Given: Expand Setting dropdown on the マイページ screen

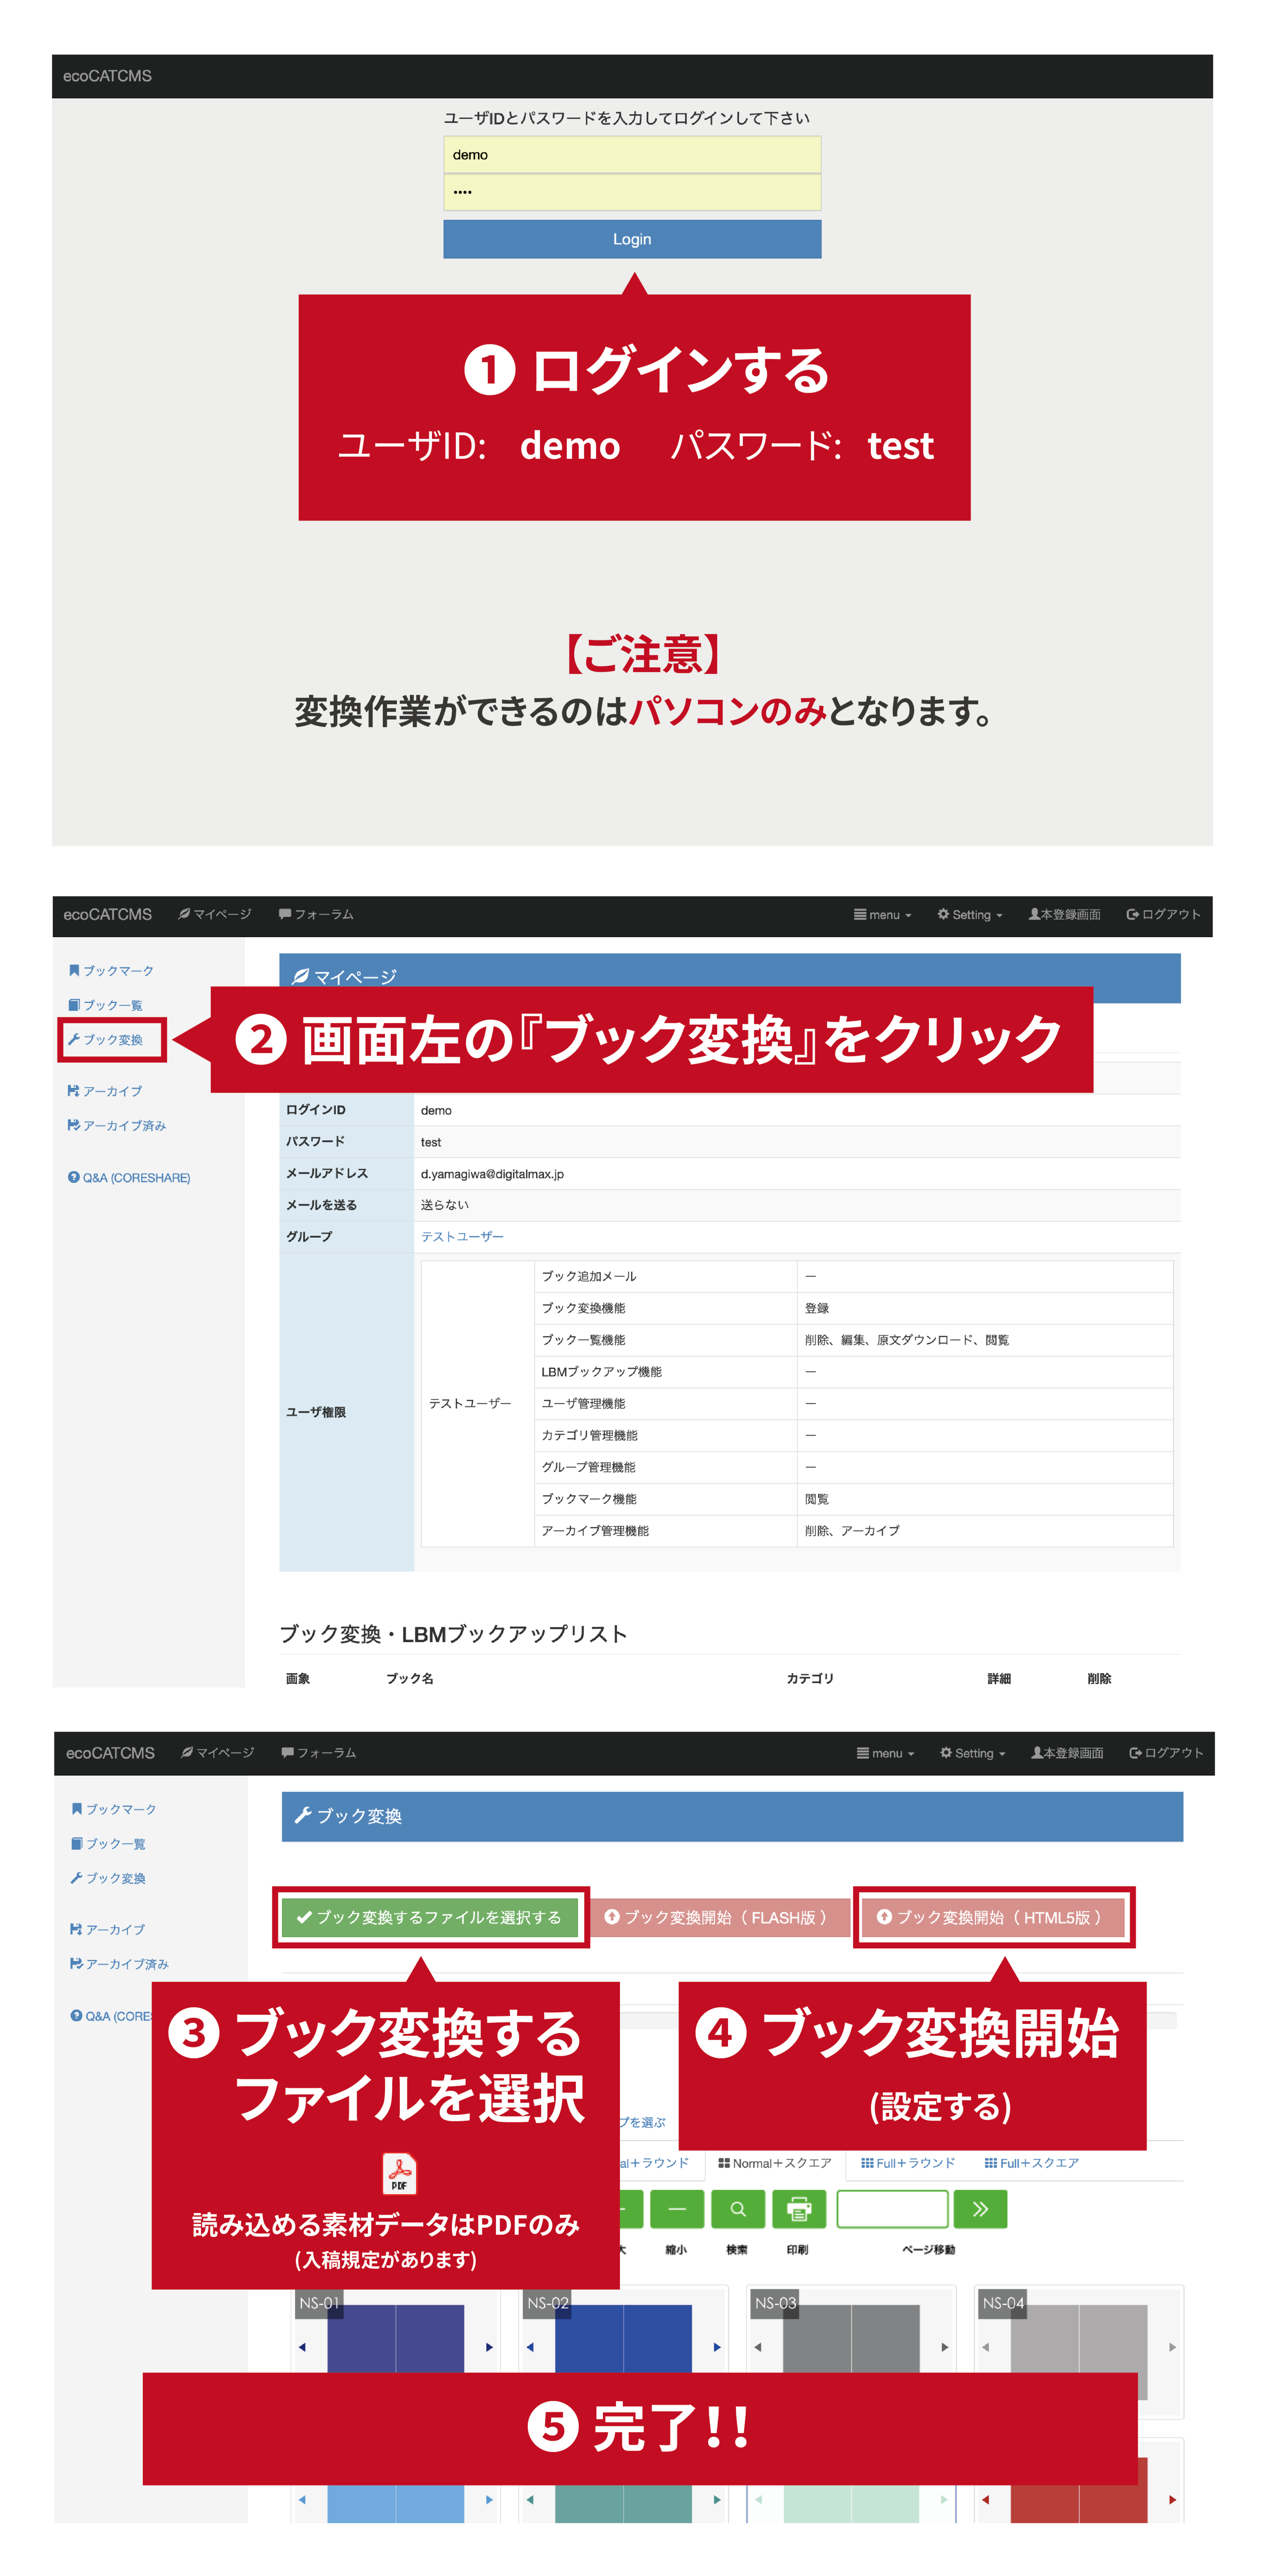Looking at the screenshot, I should pos(970,915).
